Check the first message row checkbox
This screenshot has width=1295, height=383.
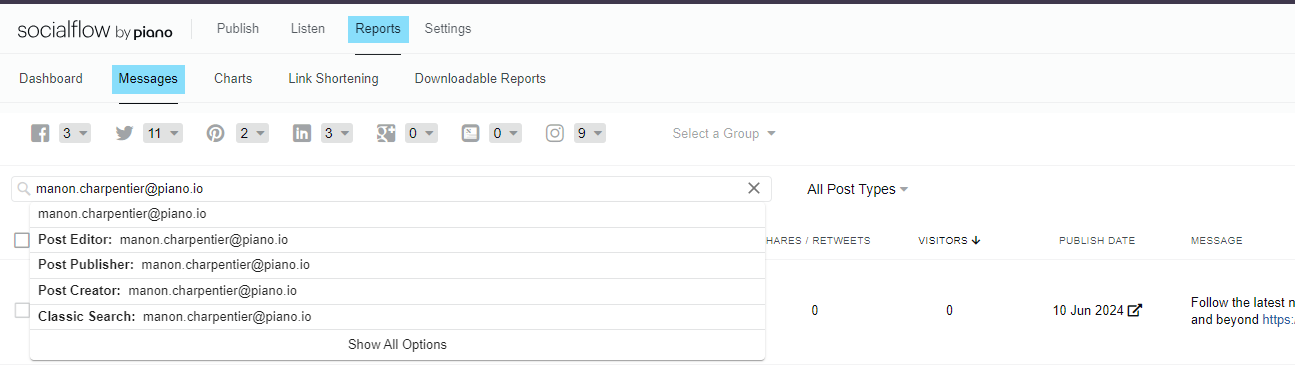pyautogui.click(x=22, y=310)
